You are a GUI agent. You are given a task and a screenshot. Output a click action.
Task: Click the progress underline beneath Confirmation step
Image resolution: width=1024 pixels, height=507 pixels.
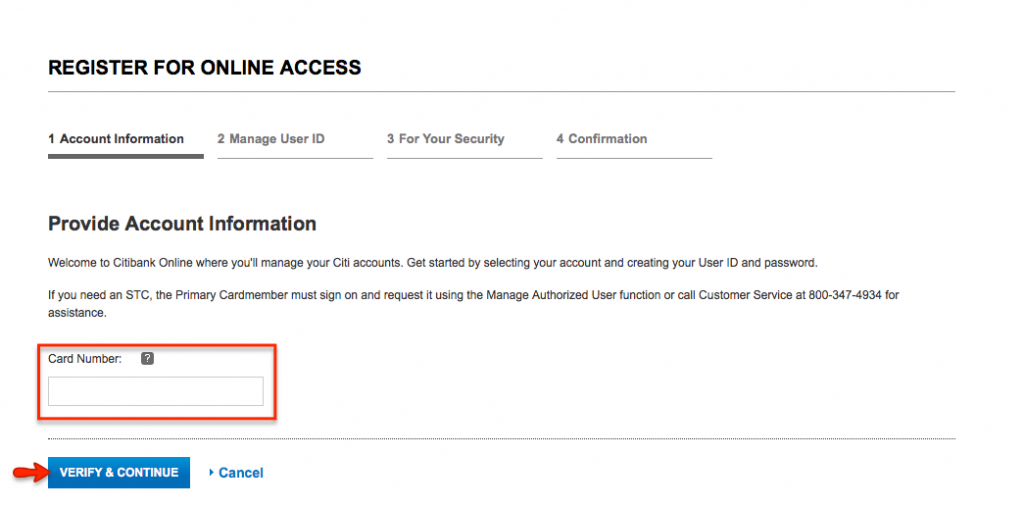pyautogui.click(x=634, y=158)
